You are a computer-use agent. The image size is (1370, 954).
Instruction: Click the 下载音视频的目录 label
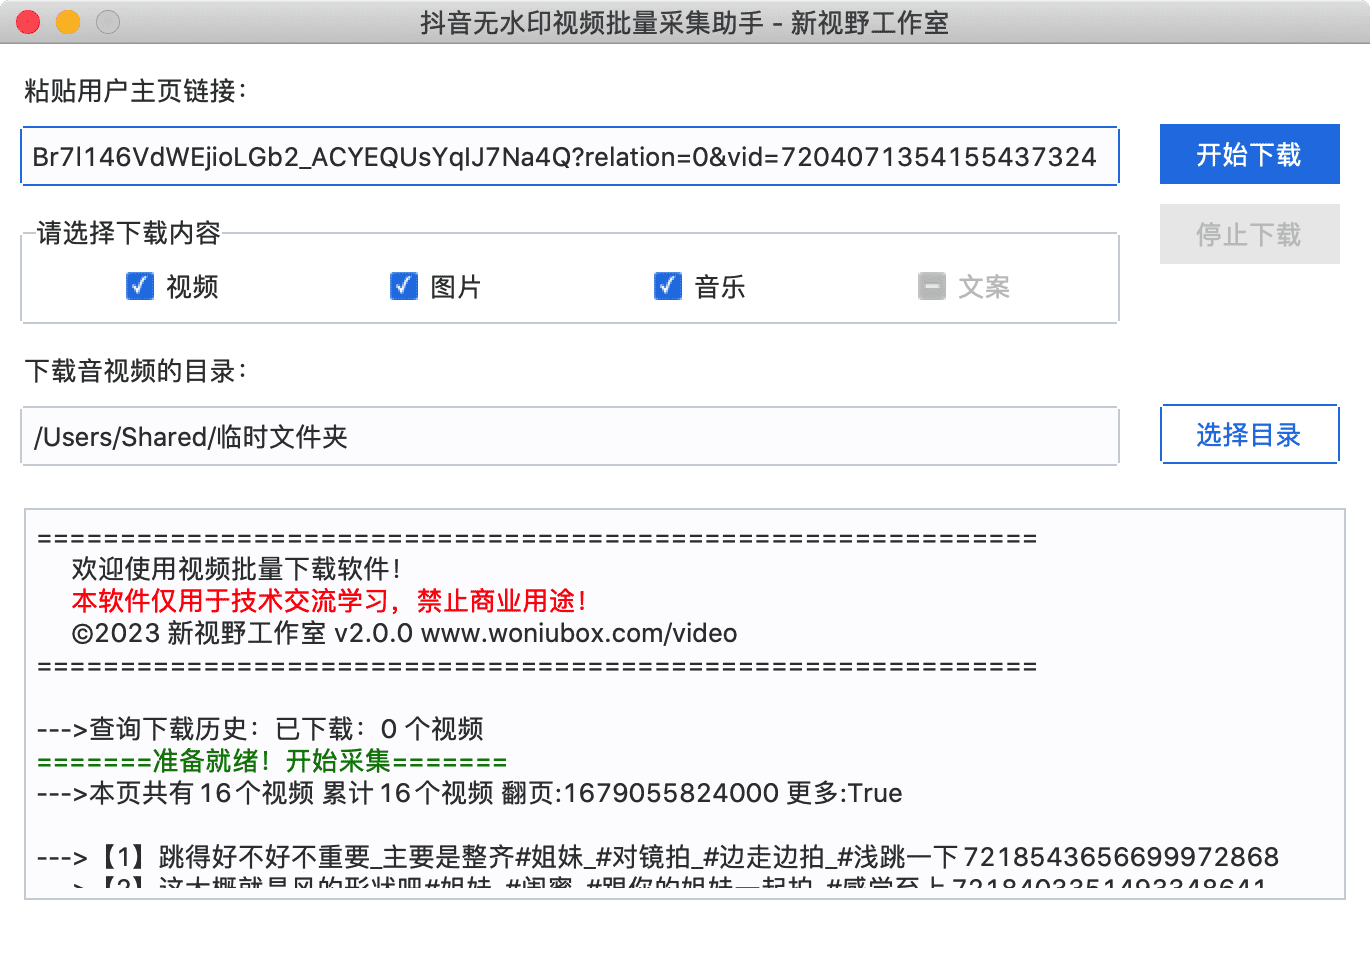pos(136,371)
